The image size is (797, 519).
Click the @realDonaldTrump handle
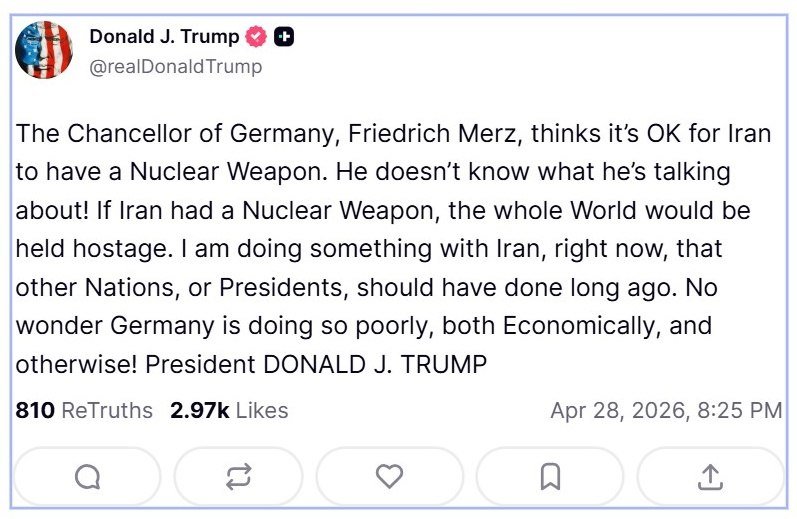pos(176,66)
